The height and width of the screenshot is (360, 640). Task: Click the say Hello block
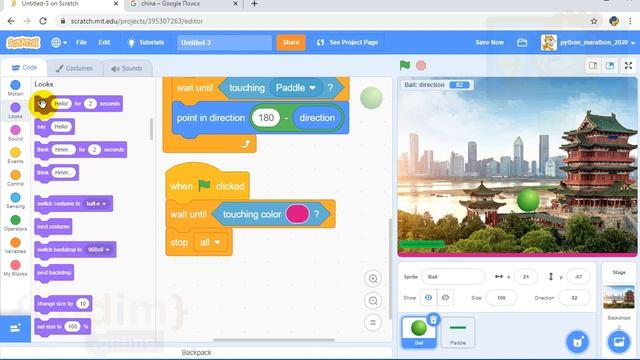(x=54, y=127)
